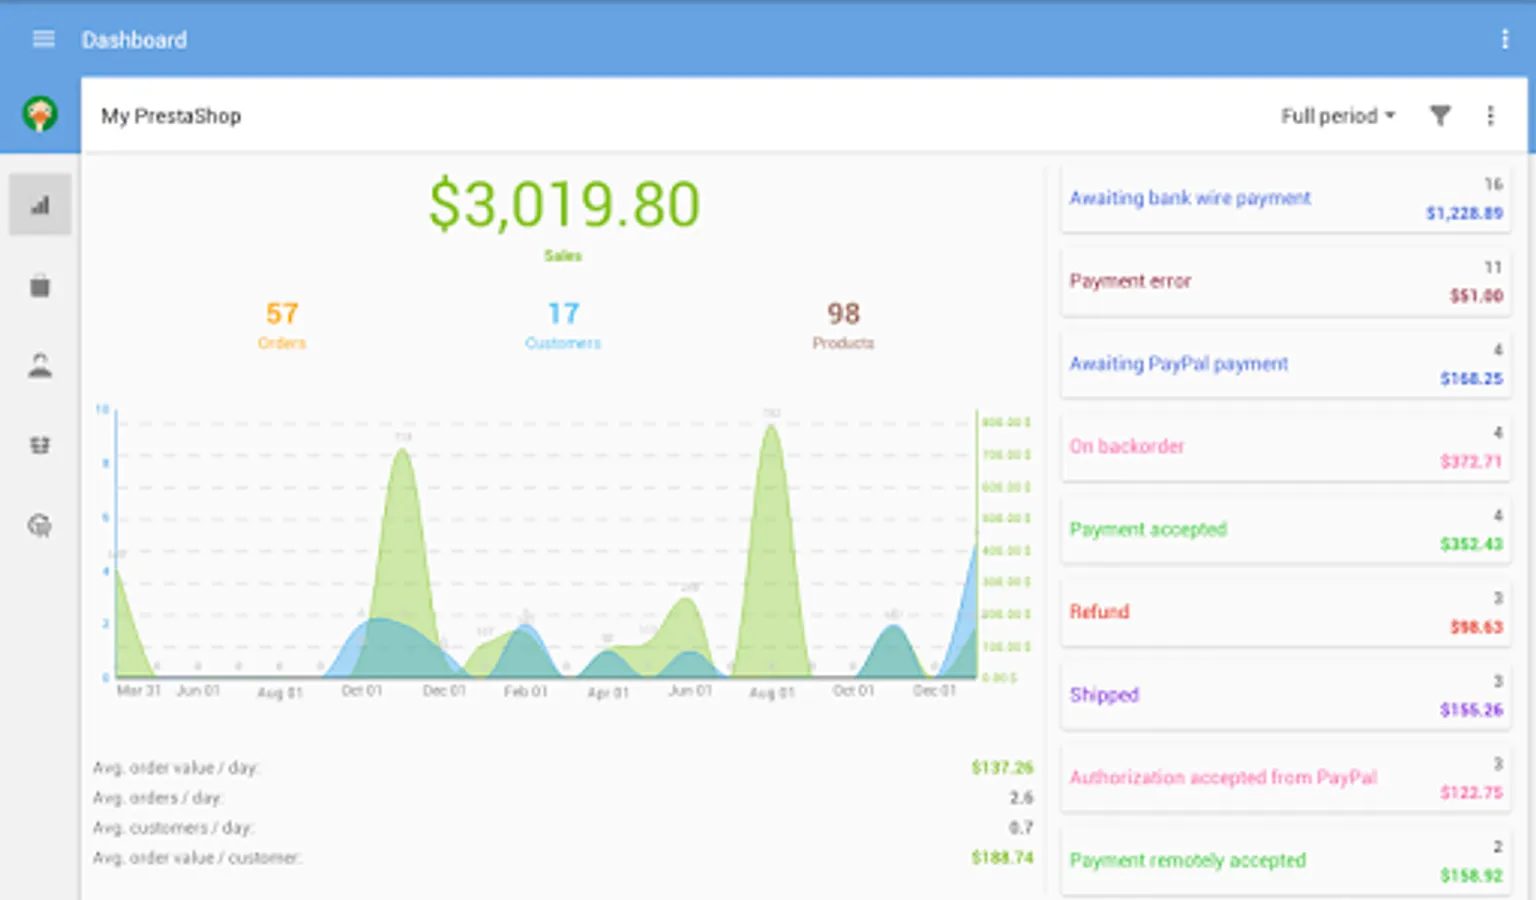Go to orders via the shopping bag icon
The width and height of the screenshot is (1536, 900).
tap(40, 286)
